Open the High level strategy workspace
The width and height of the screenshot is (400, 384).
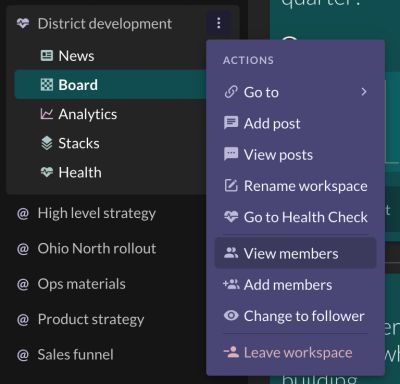(x=97, y=213)
